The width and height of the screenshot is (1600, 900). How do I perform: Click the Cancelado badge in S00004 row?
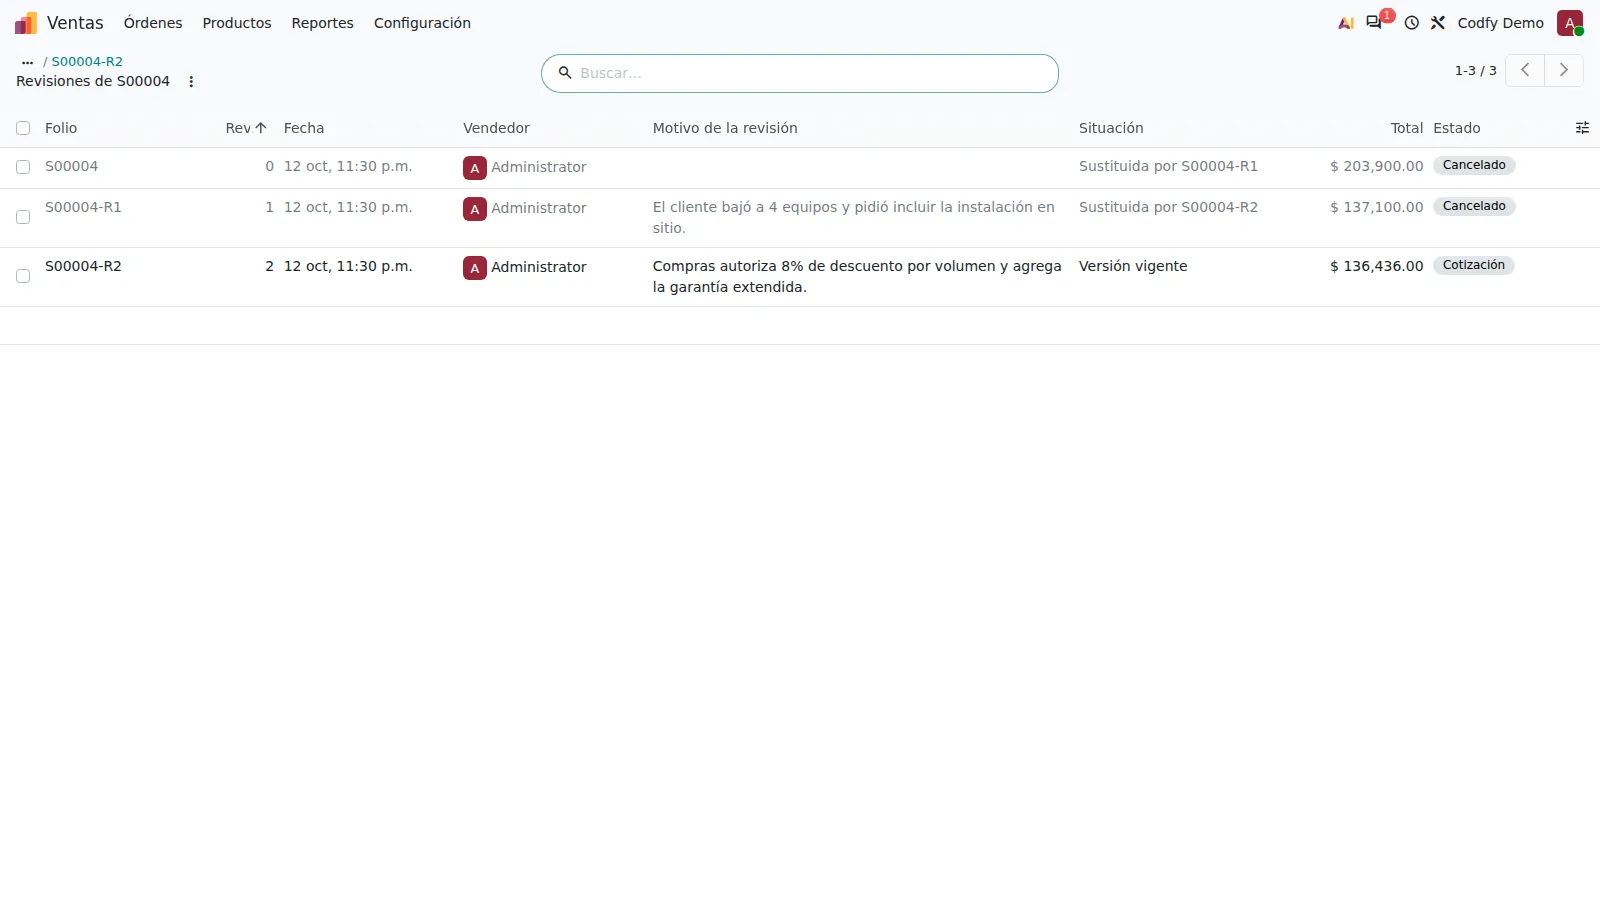tap(1474, 165)
